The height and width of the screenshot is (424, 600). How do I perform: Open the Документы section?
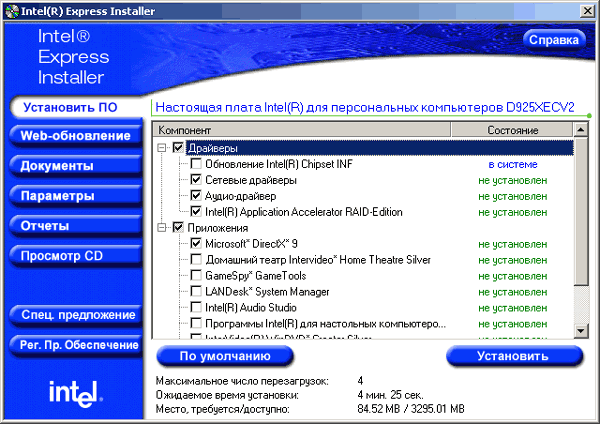pyautogui.click(x=75, y=166)
